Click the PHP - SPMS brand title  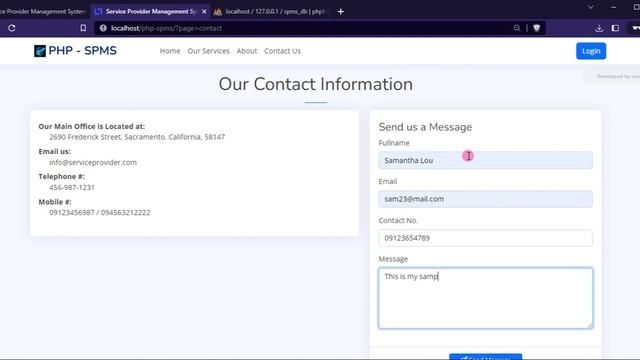pos(82,51)
